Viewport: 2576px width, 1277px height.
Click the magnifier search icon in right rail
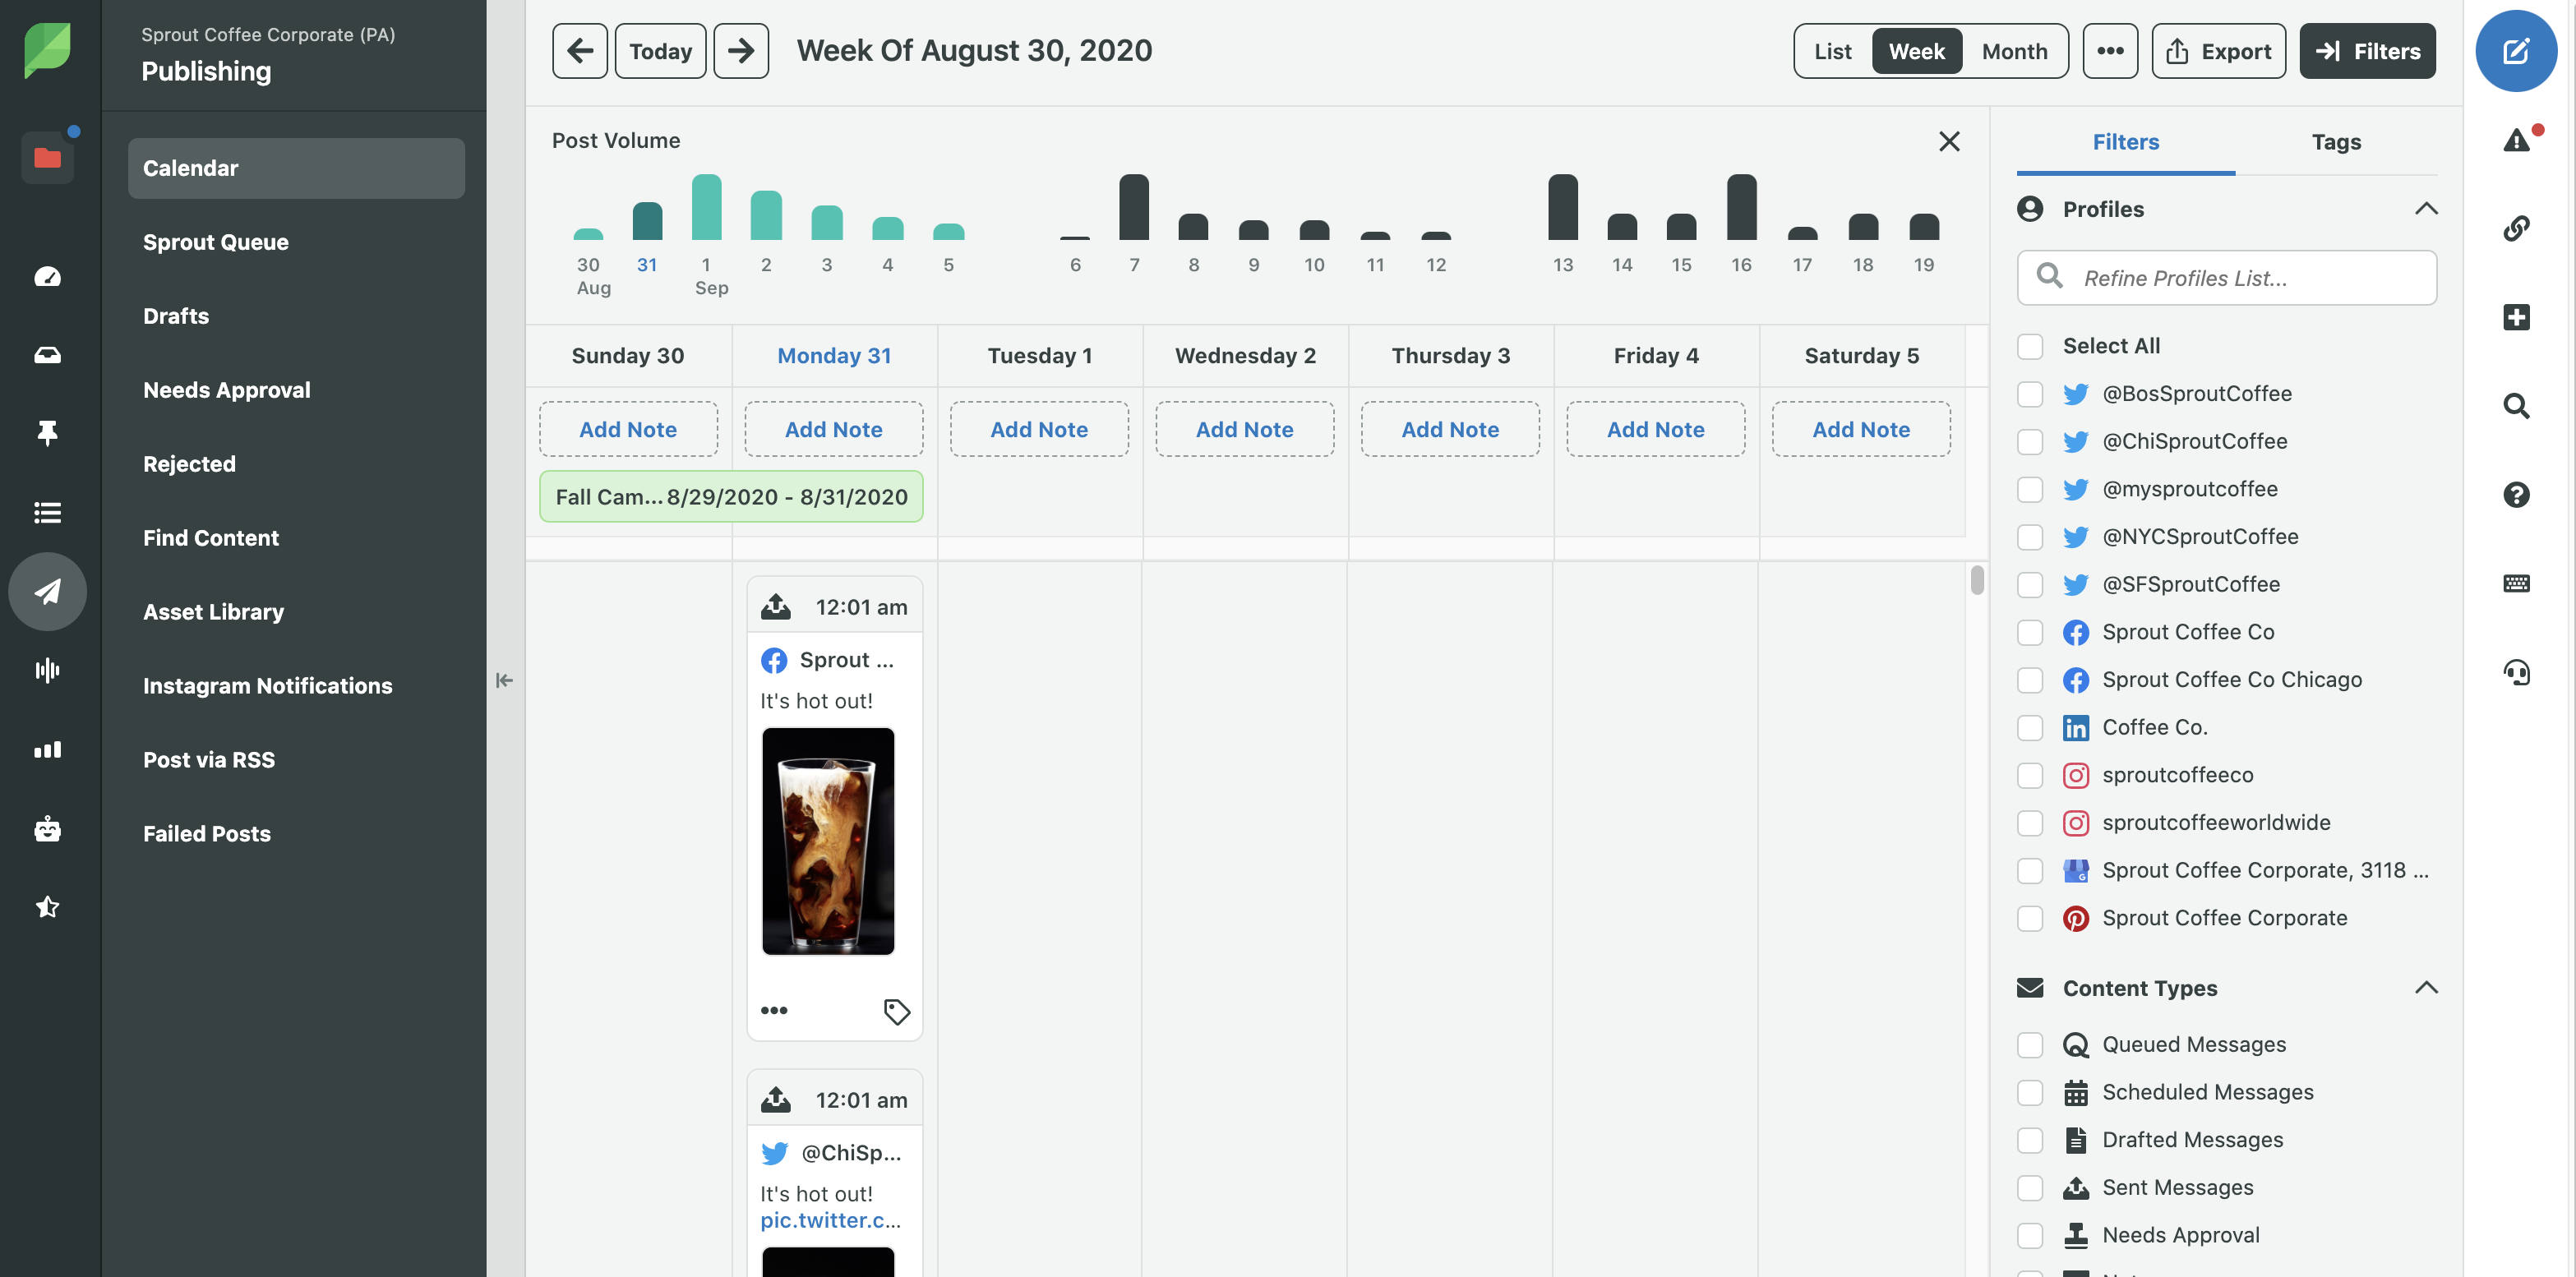tap(2516, 405)
